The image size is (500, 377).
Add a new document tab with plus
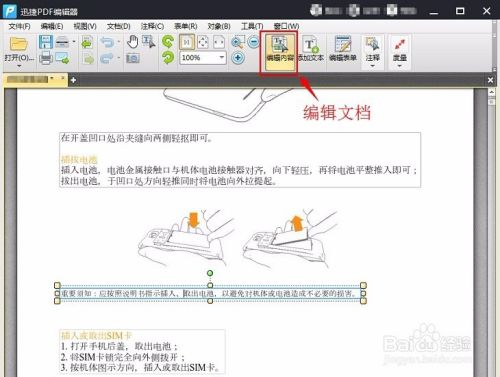tap(73, 80)
